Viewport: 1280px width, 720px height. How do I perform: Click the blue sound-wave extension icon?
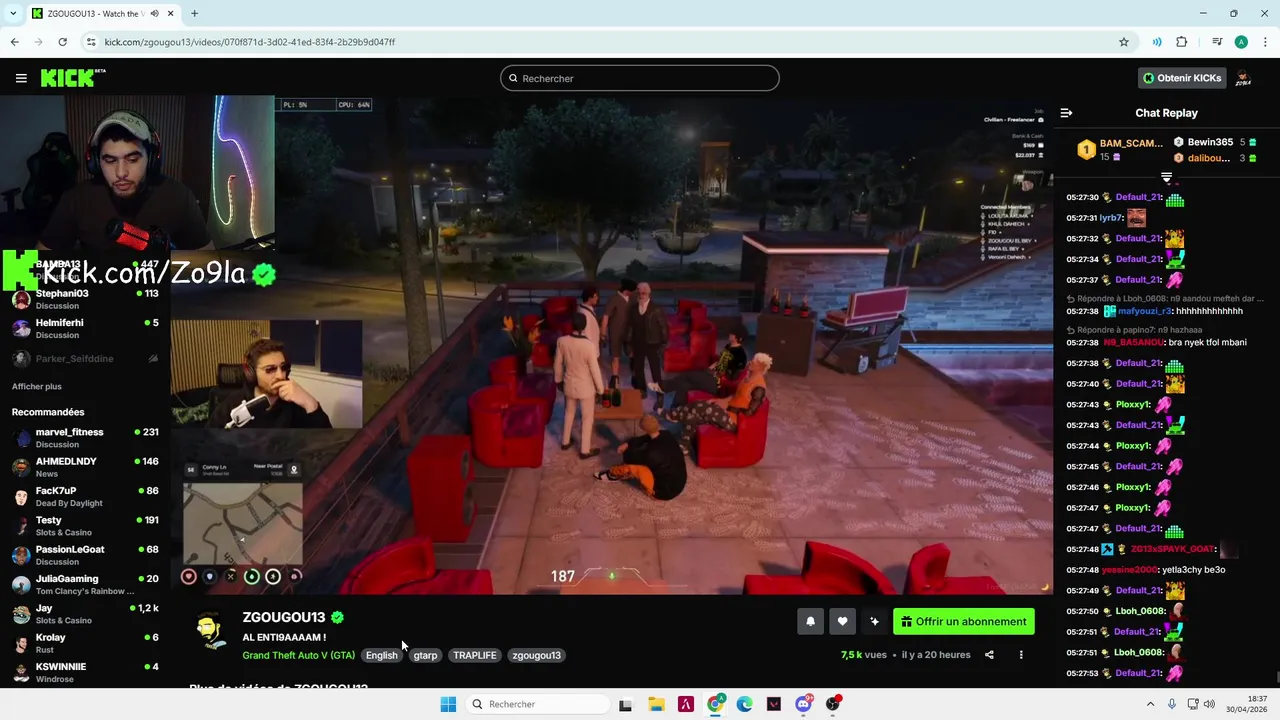[x=1157, y=42]
